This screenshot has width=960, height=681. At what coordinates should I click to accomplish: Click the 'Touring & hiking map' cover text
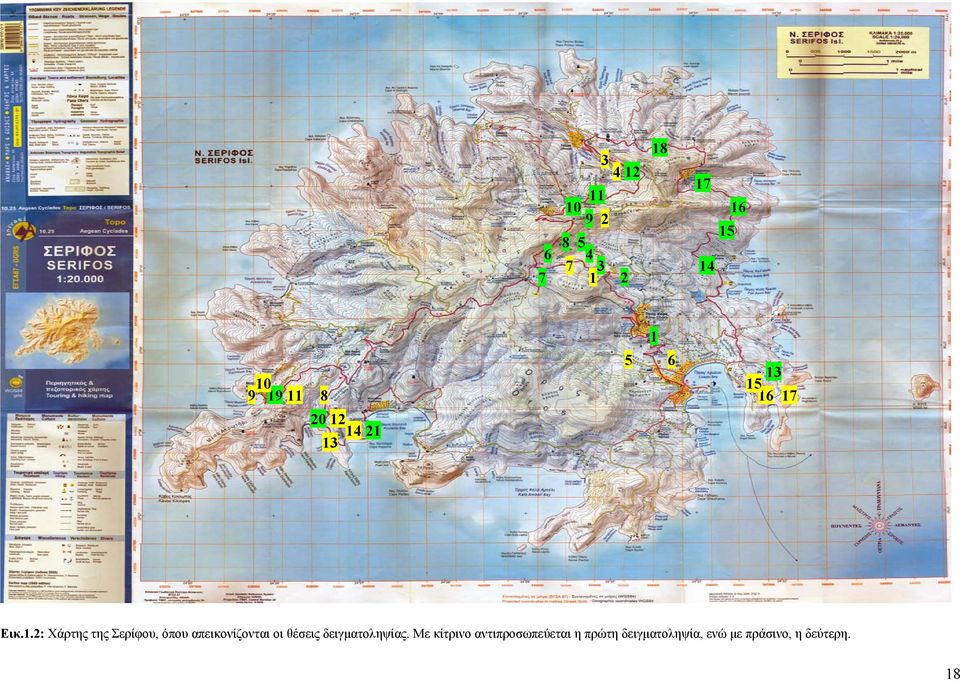tap(80, 396)
